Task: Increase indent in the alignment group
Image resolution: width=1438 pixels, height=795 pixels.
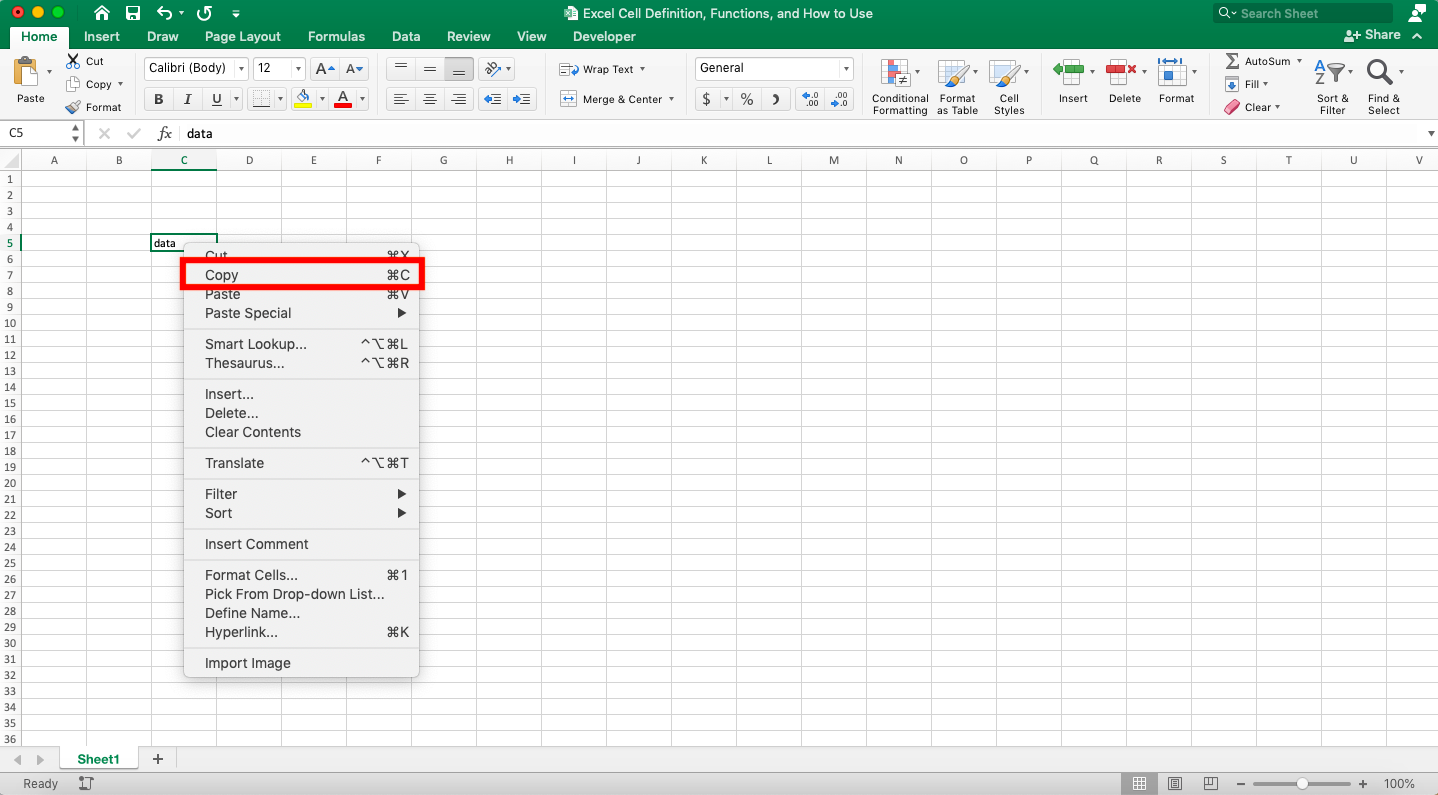Action: pos(522,99)
